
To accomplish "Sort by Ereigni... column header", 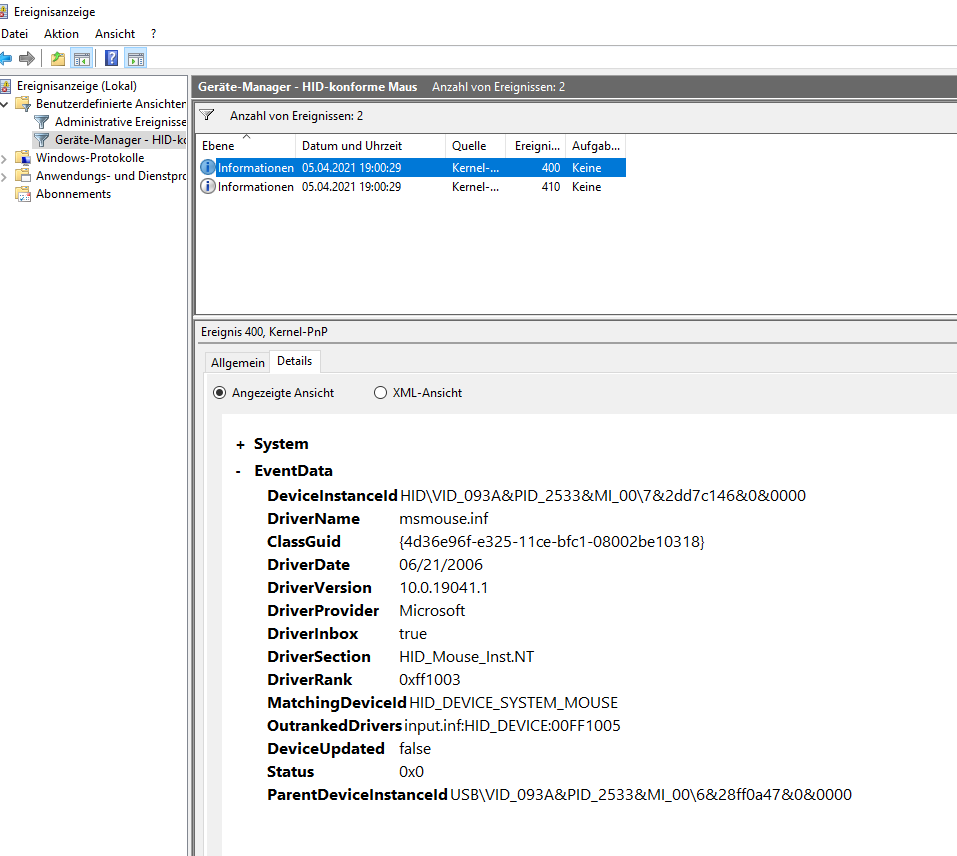I will pos(536,146).
